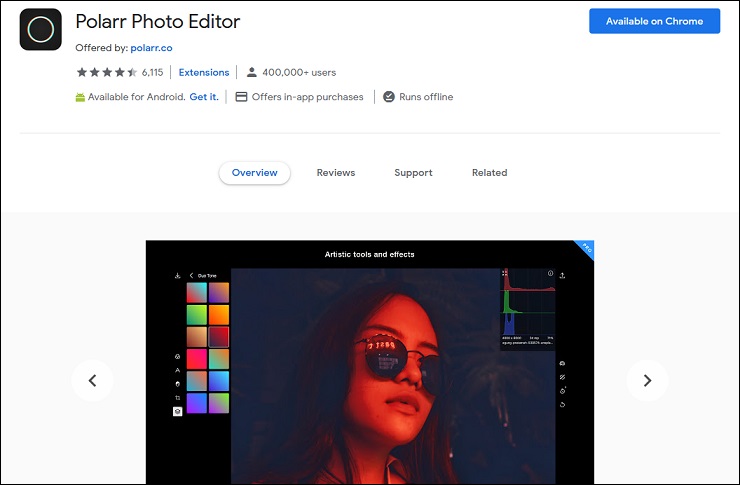The width and height of the screenshot is (740, 485).
Task: Click the users person icon
Action: (x=252, y=72)
